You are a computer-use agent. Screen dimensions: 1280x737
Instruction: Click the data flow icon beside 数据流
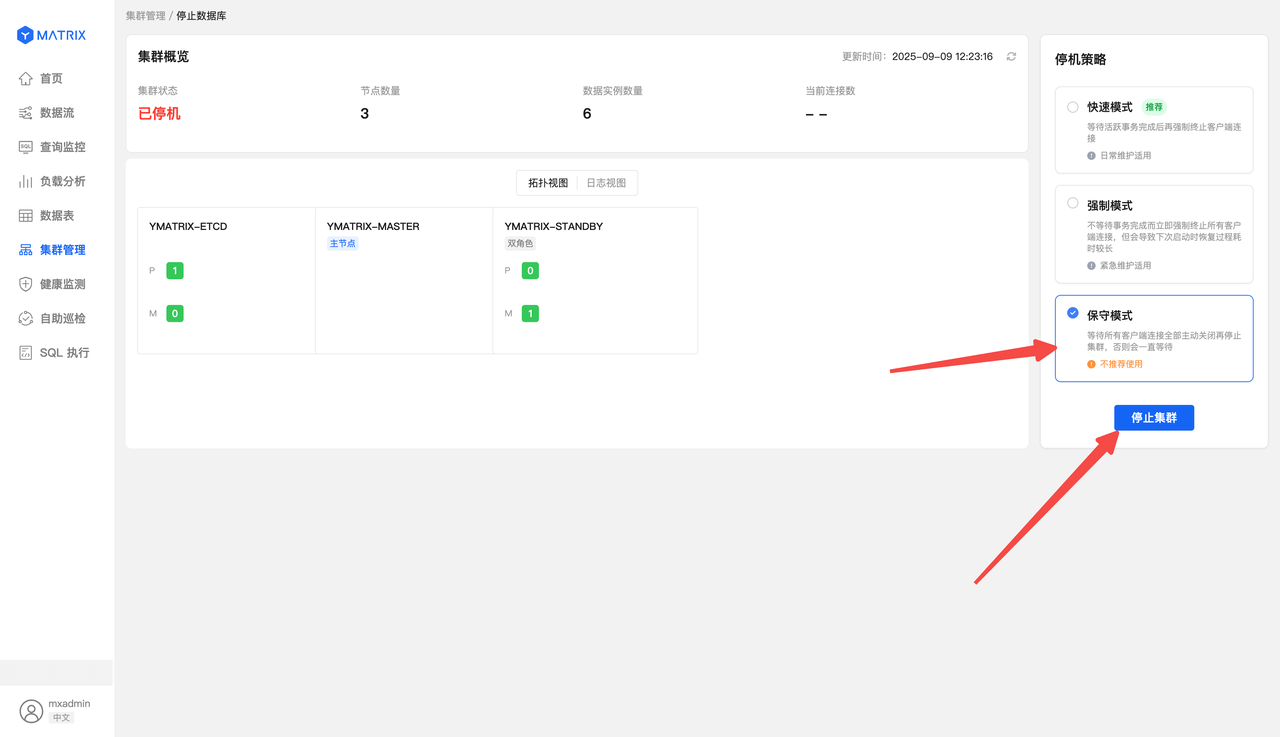26,113
